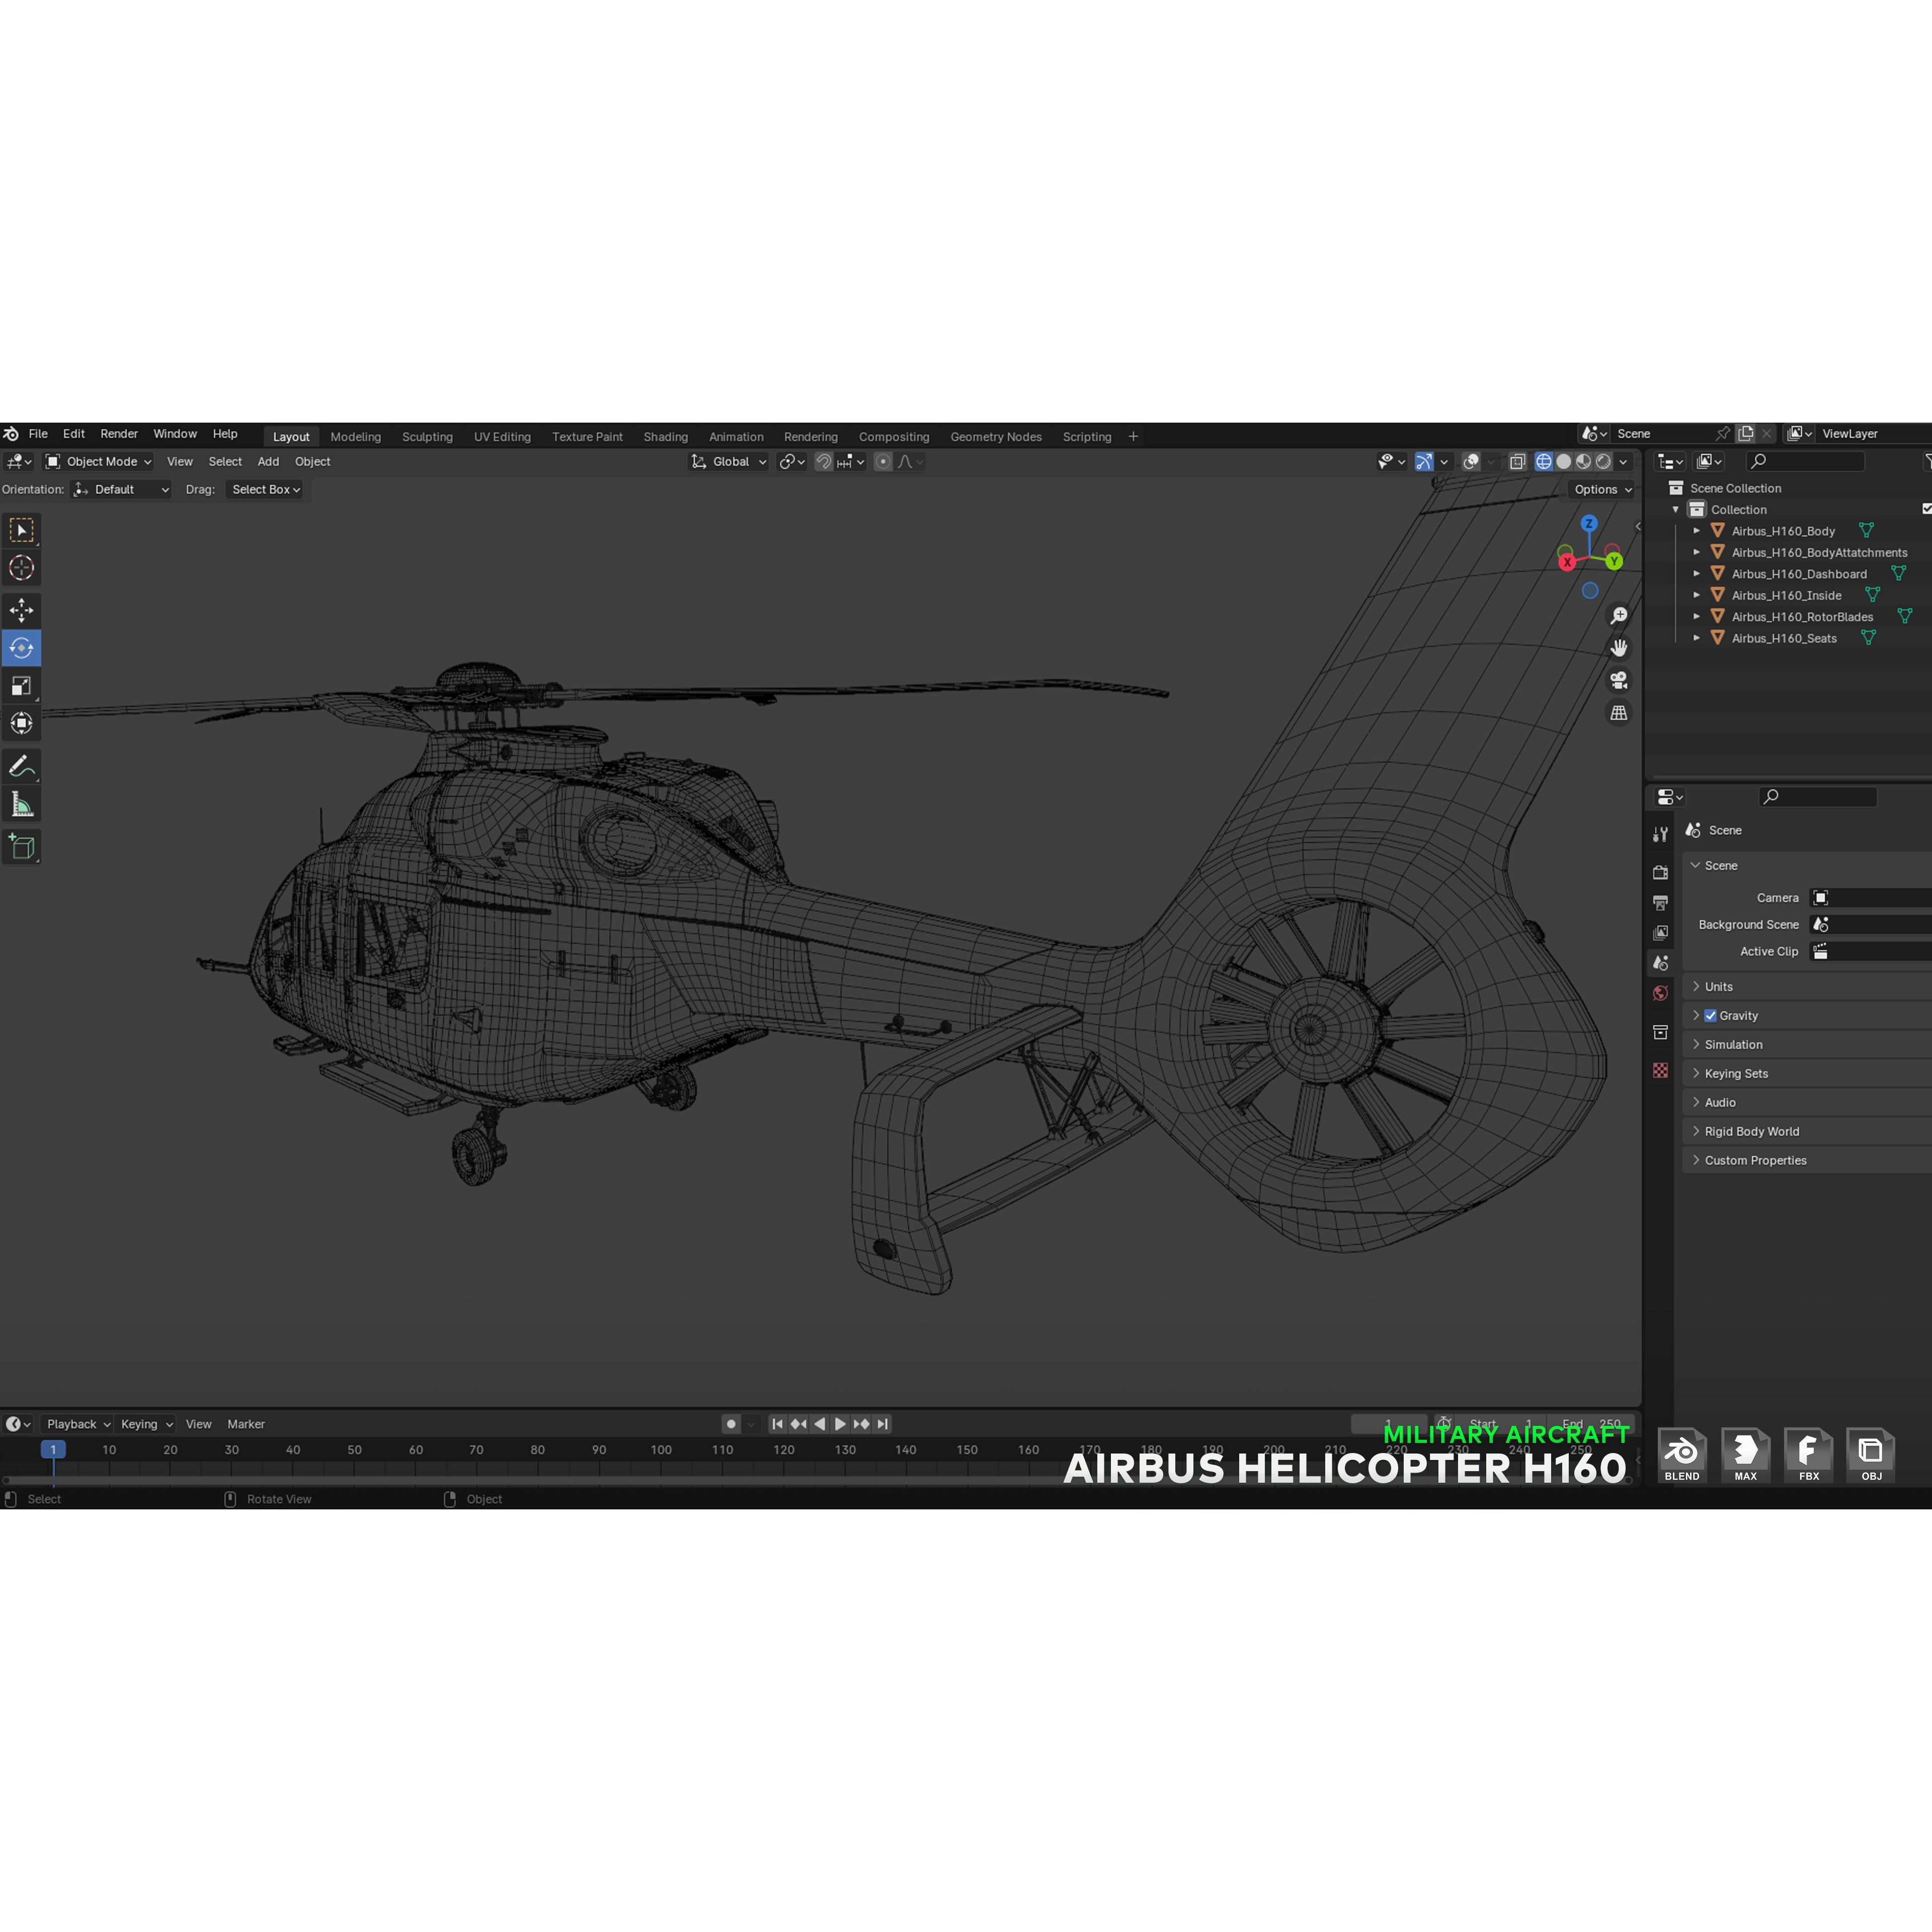This screenshot has height=1932, width=1932.
Task: Activate the Measure tool
Action: tap(21, 803)
